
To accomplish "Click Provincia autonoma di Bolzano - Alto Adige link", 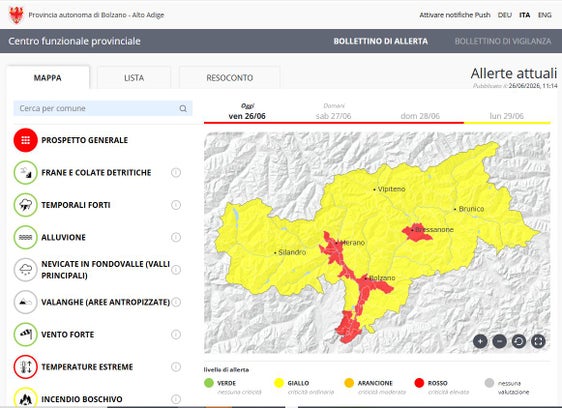I will (96, 15).
